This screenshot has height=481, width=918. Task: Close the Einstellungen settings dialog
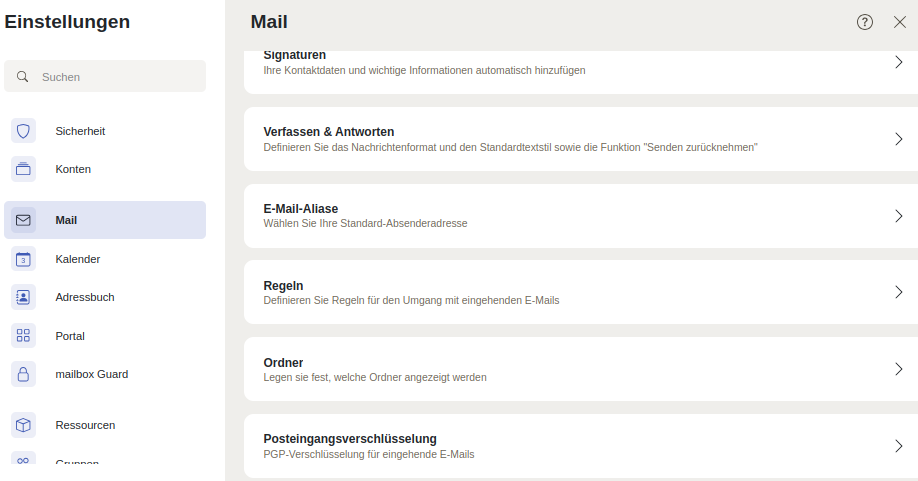pos(899,22)
